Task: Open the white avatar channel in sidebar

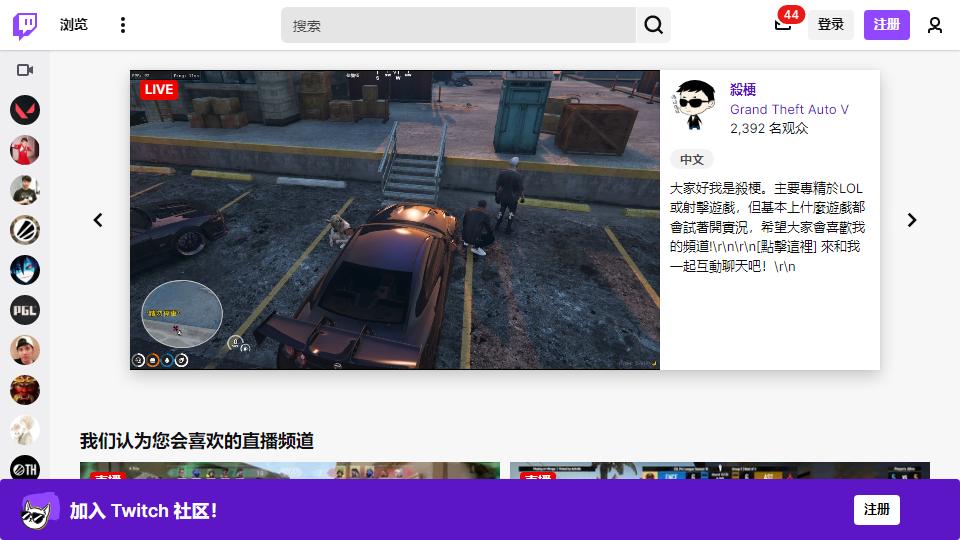Action: coord(25,430)
